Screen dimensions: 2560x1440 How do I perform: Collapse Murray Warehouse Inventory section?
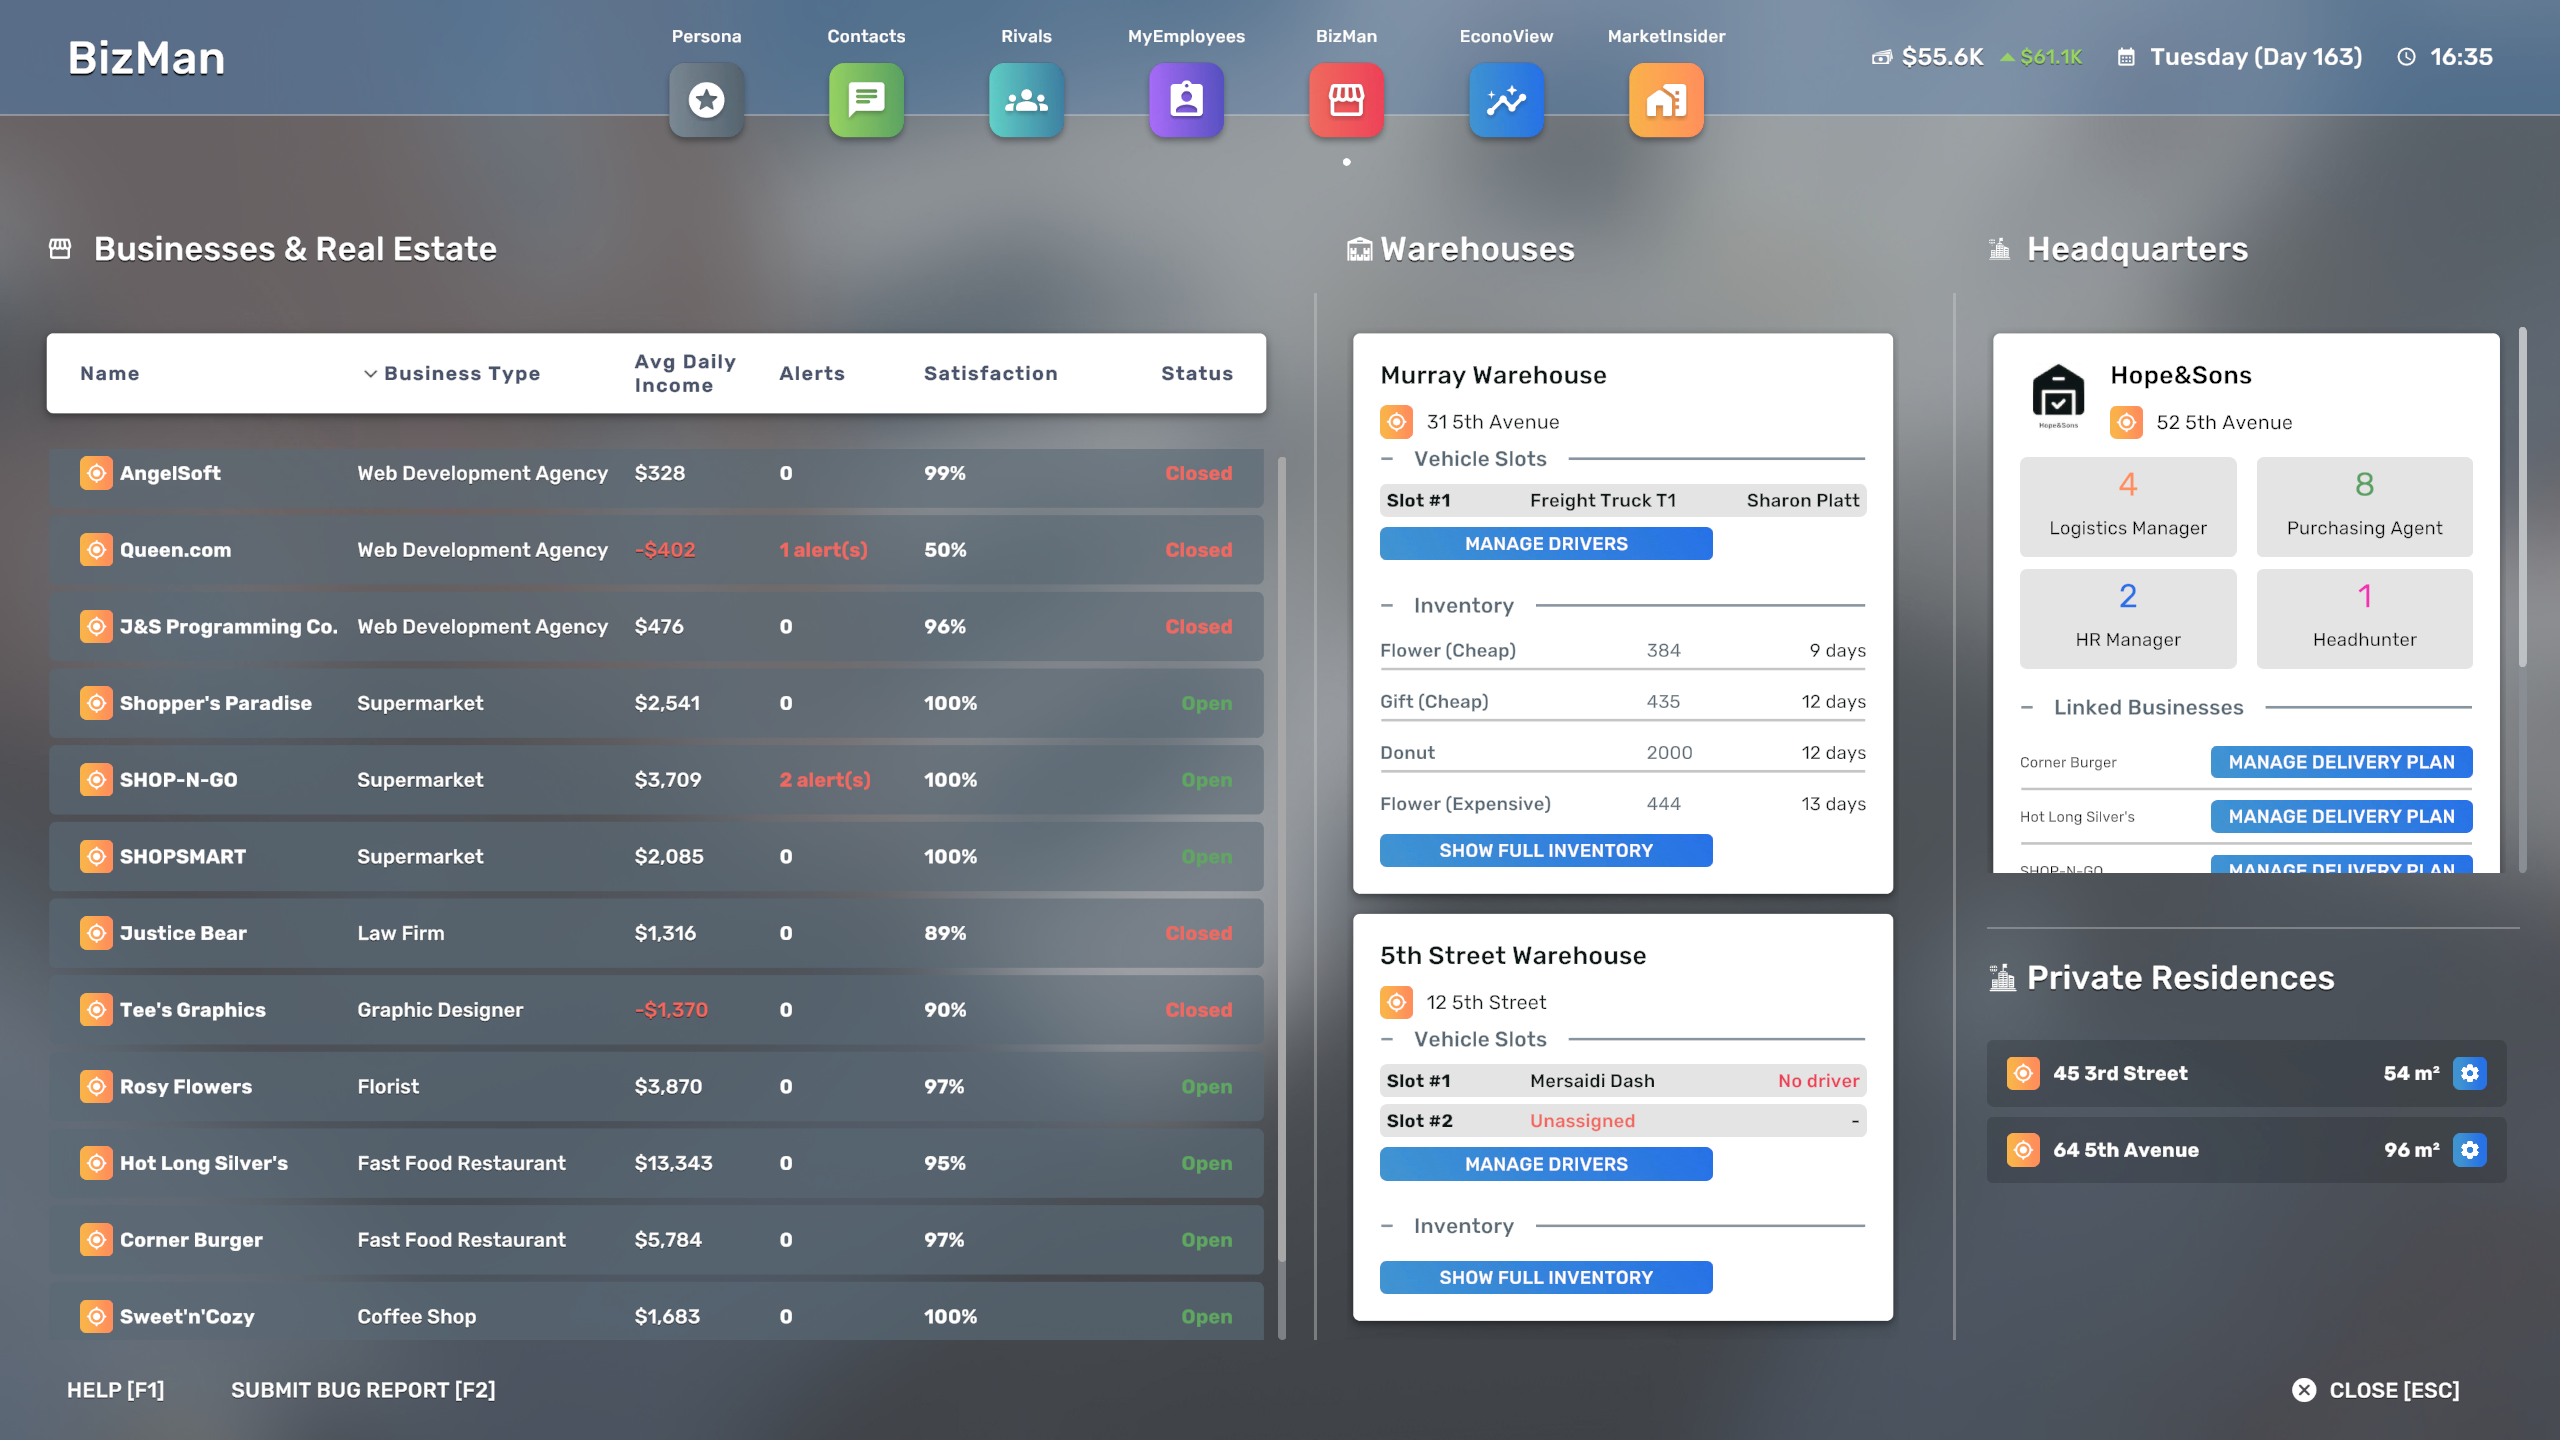click(x=1387, y=606)
